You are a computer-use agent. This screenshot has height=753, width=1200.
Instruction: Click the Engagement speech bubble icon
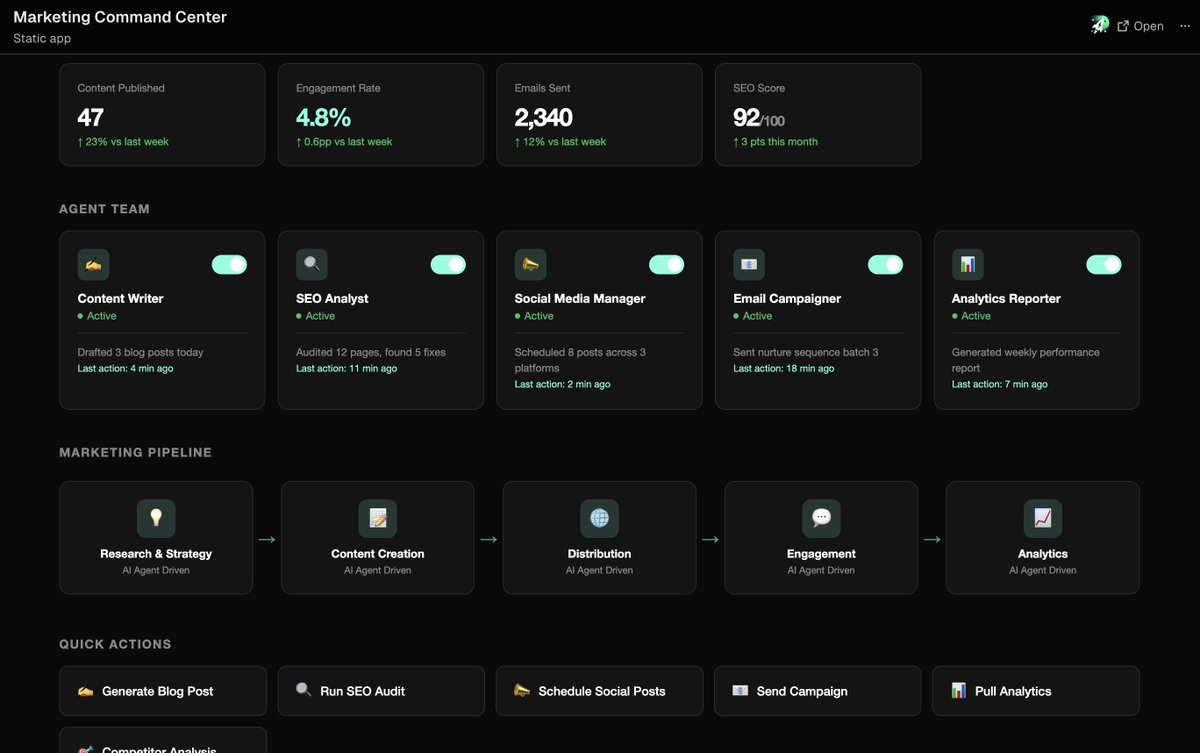click(x=821, y=518)
